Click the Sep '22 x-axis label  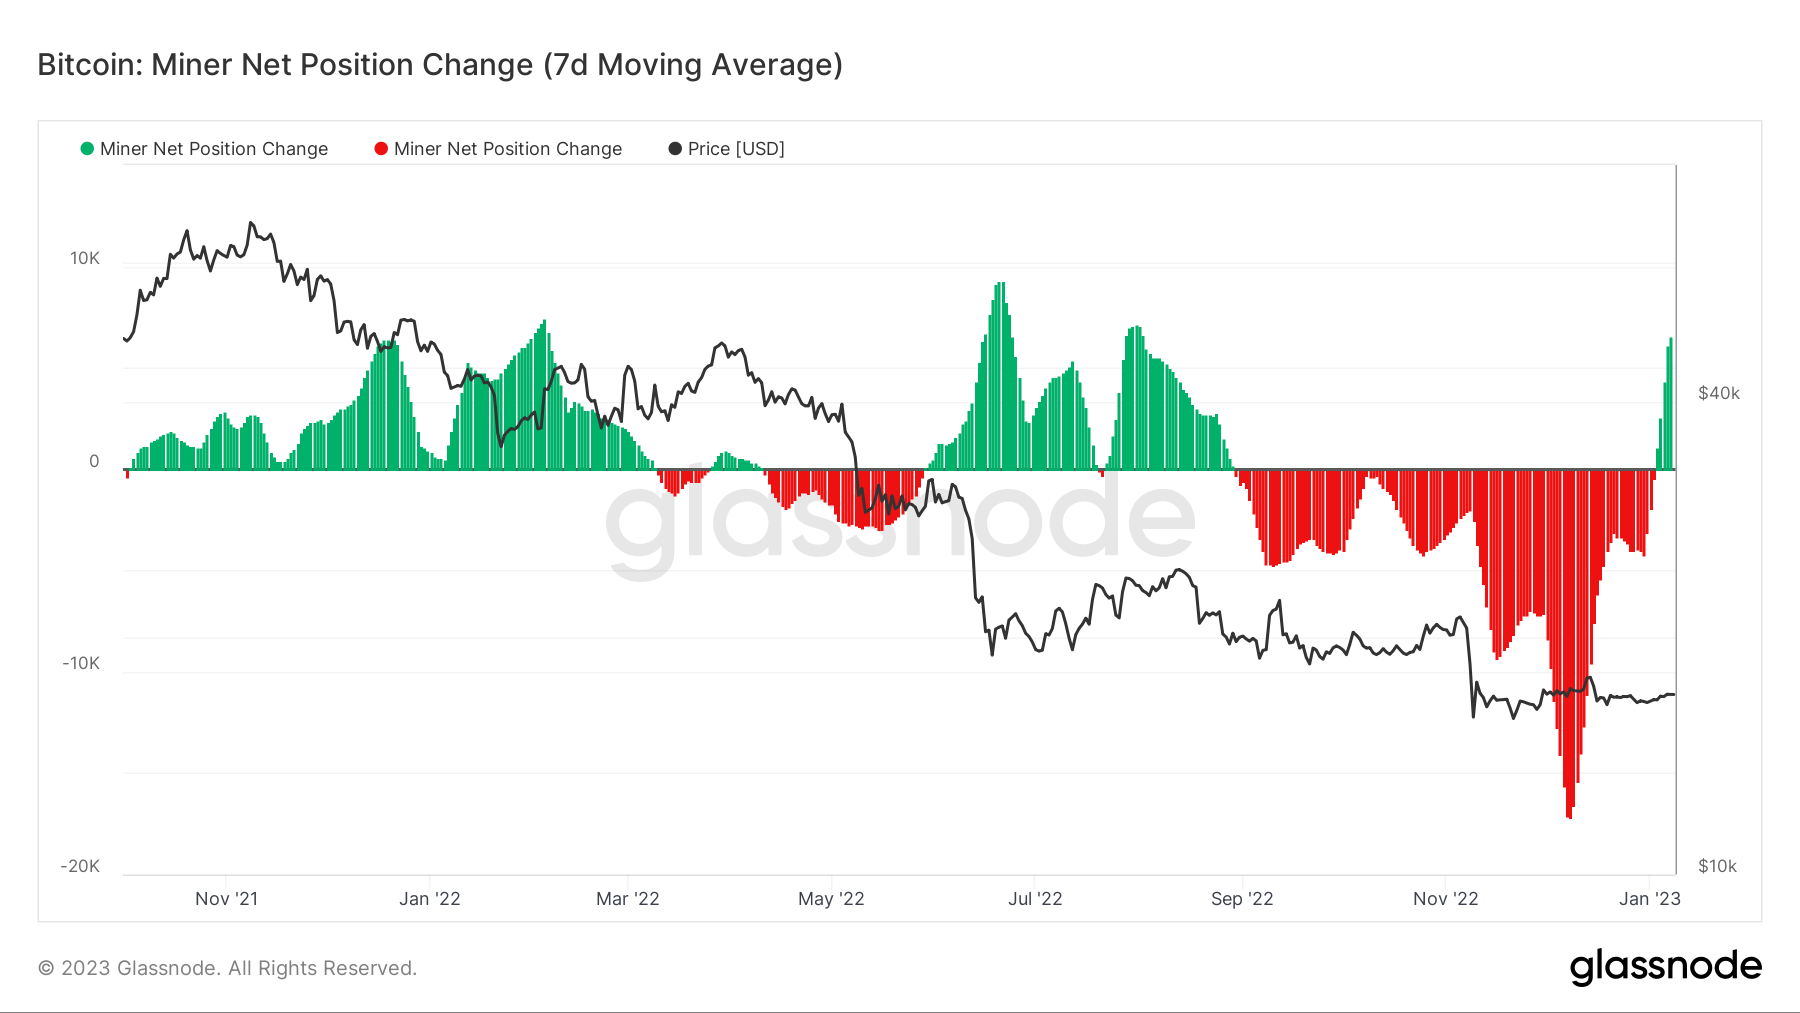coord(1242,899)
